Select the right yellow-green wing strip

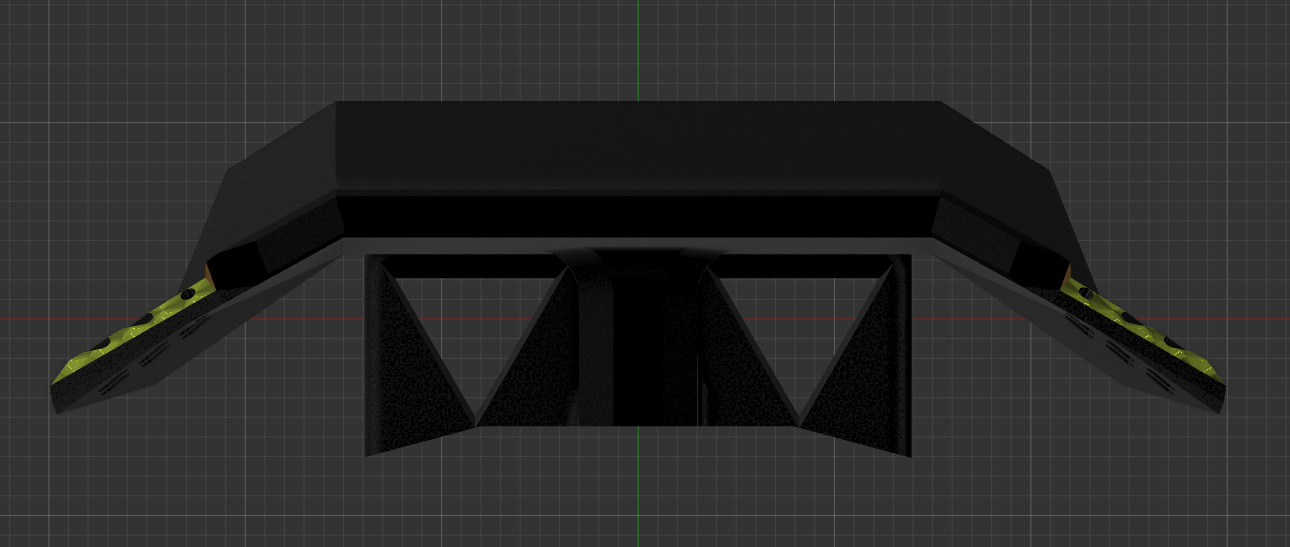[x=1144, y=333]
